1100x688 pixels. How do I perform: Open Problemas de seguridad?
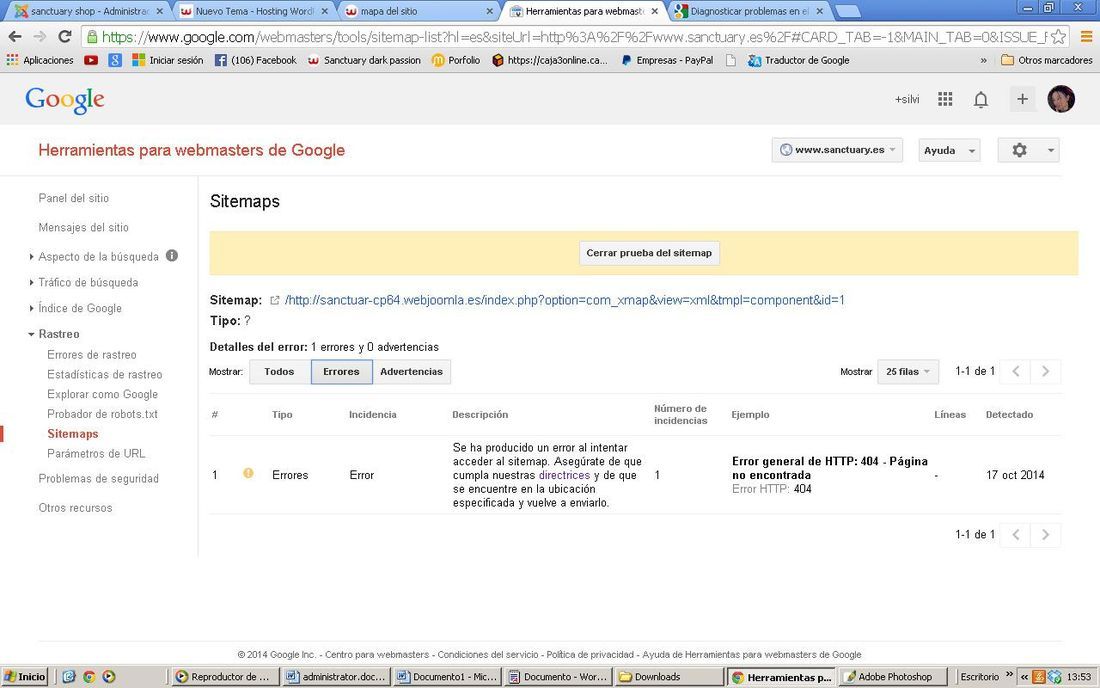coord(98,479)
